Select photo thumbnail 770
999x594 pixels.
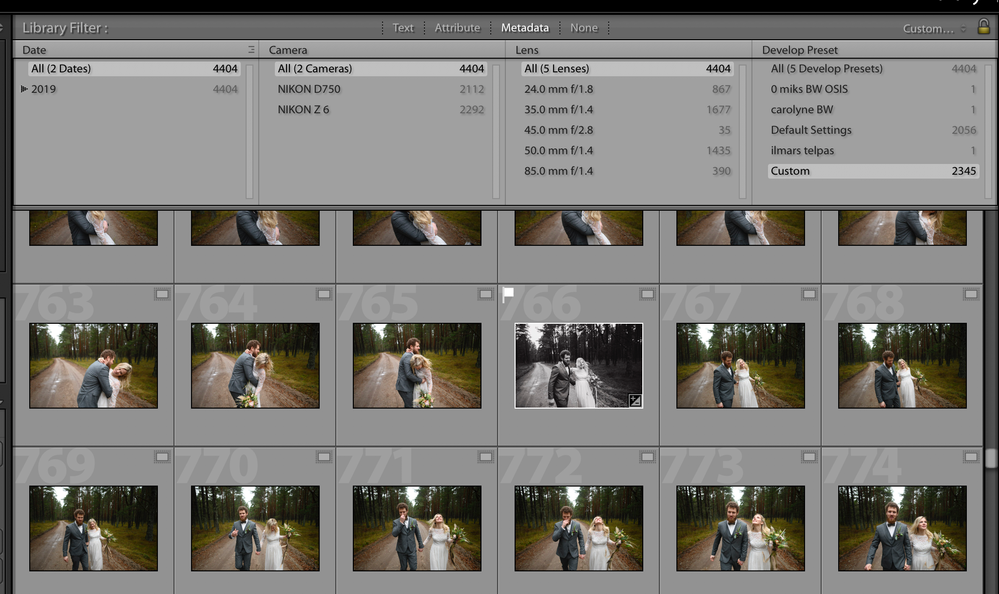coord(255,528)
